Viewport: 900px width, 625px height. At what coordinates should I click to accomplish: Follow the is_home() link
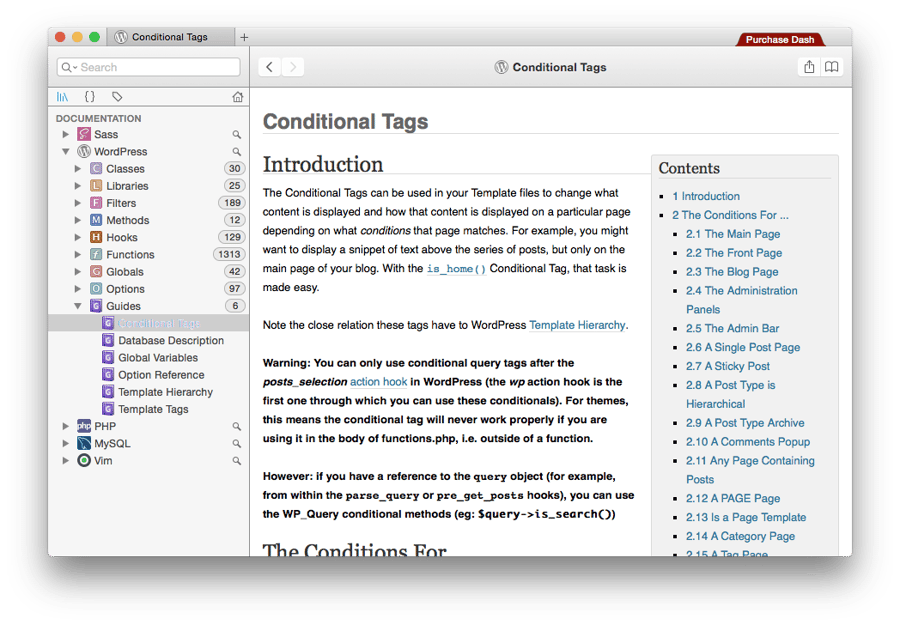(x=456, y=269)
